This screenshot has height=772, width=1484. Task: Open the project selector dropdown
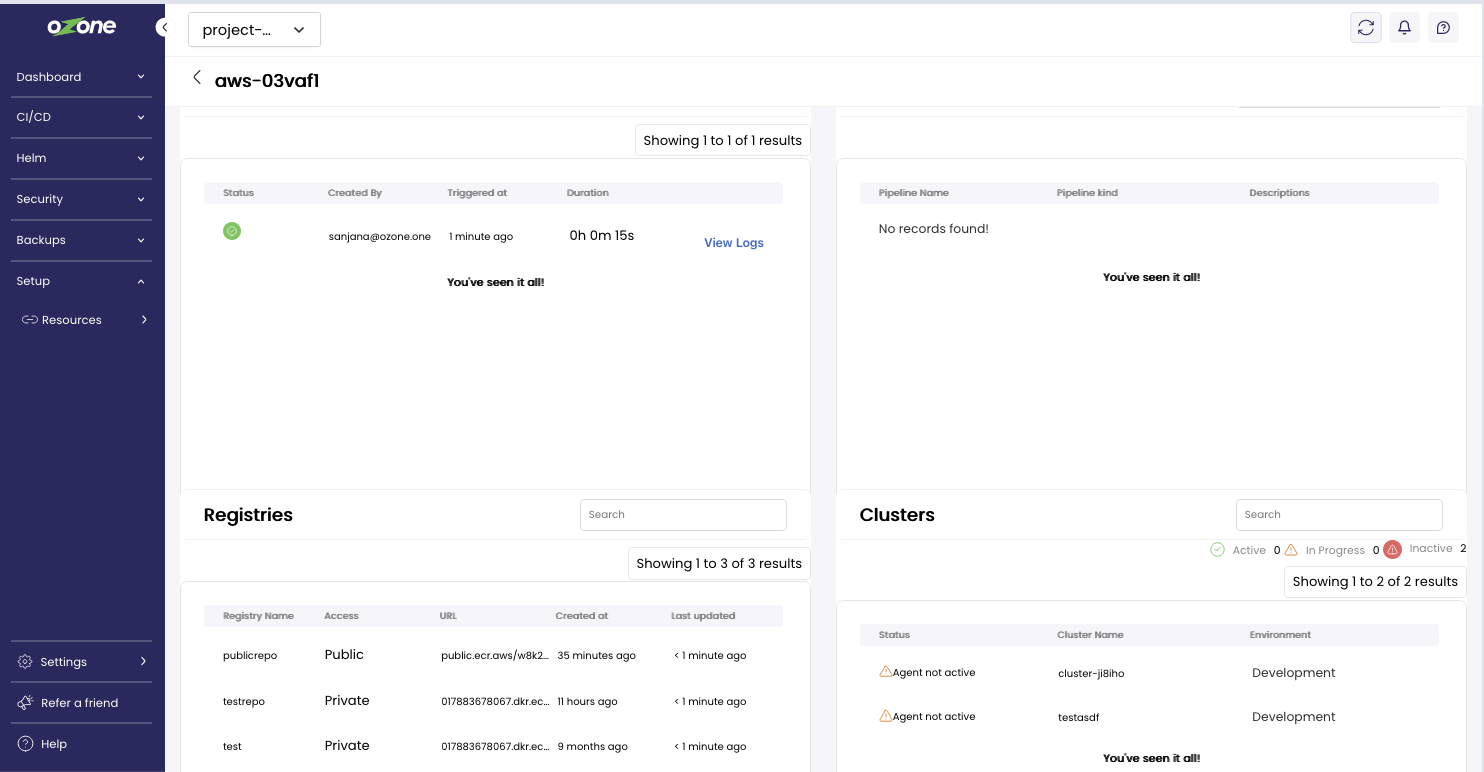[x=254, y=30]
